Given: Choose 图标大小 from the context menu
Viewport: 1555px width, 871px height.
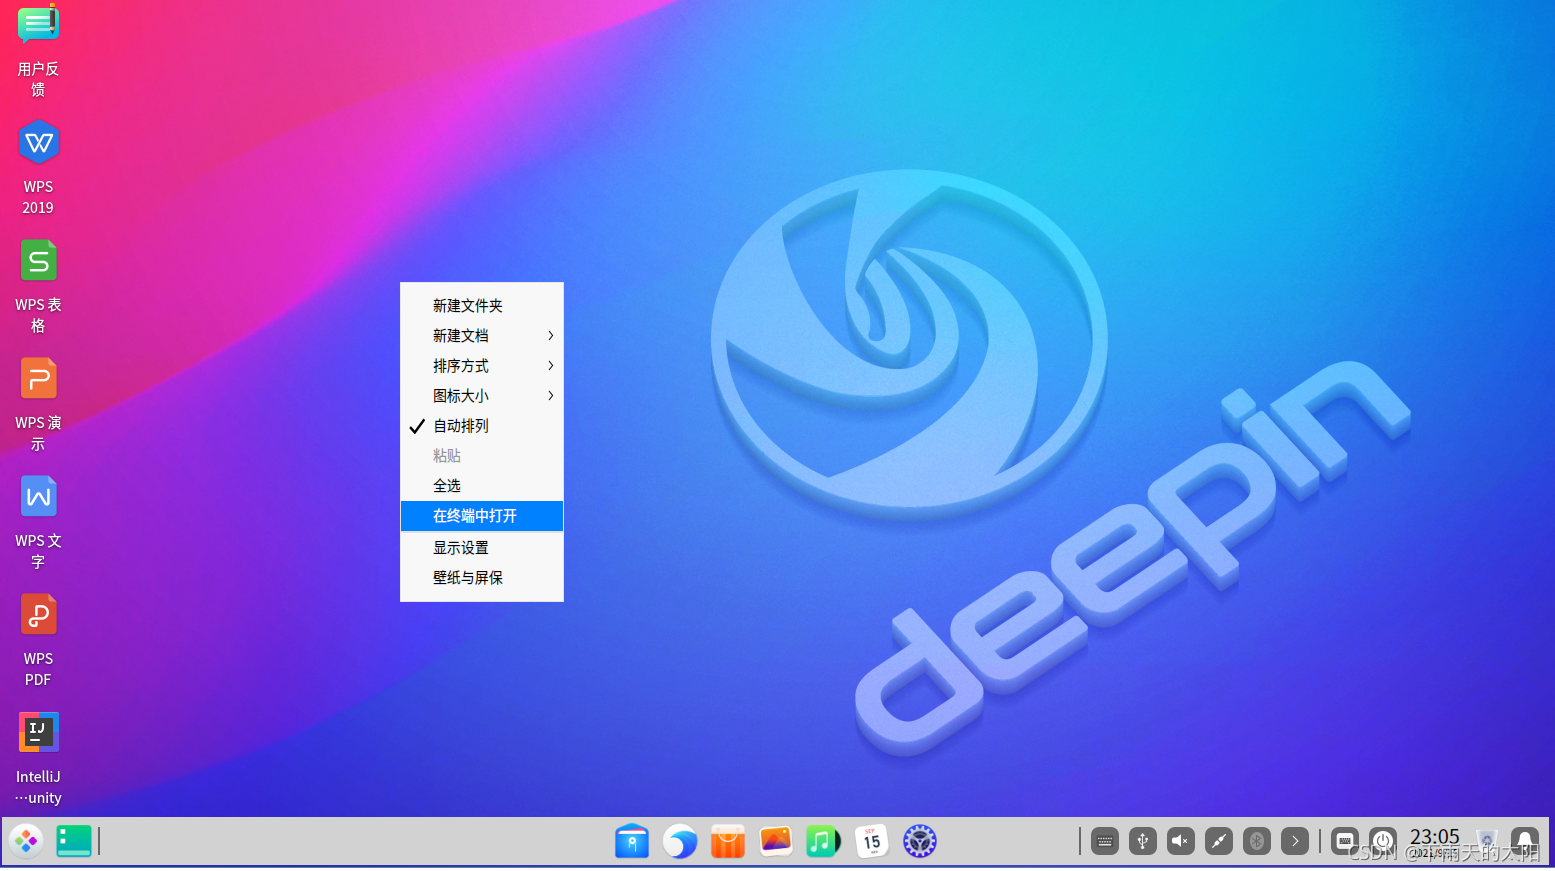Looking at the screenshot, I should 482,396.
